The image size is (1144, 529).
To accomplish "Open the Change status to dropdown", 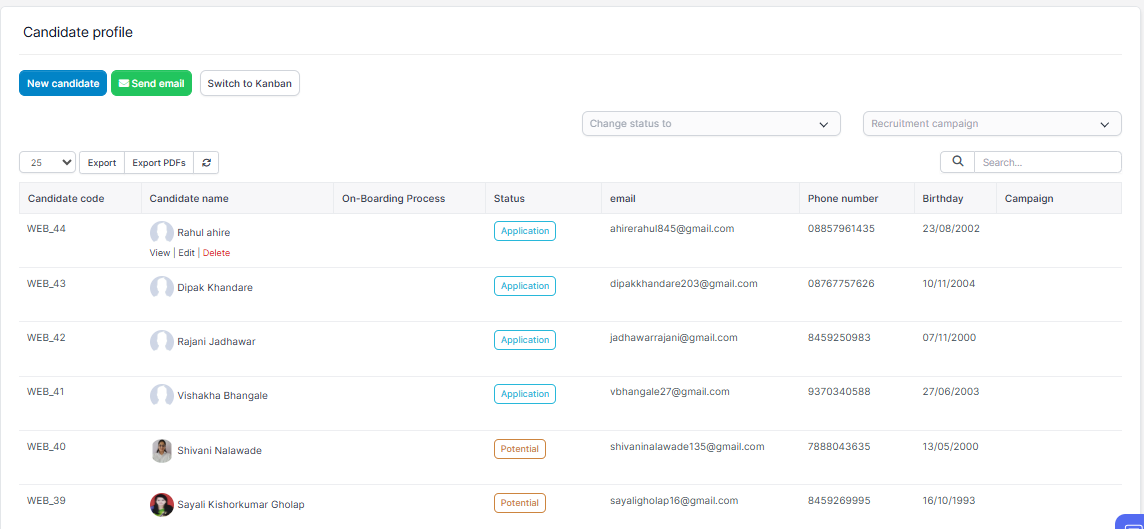I will [711, 124].
